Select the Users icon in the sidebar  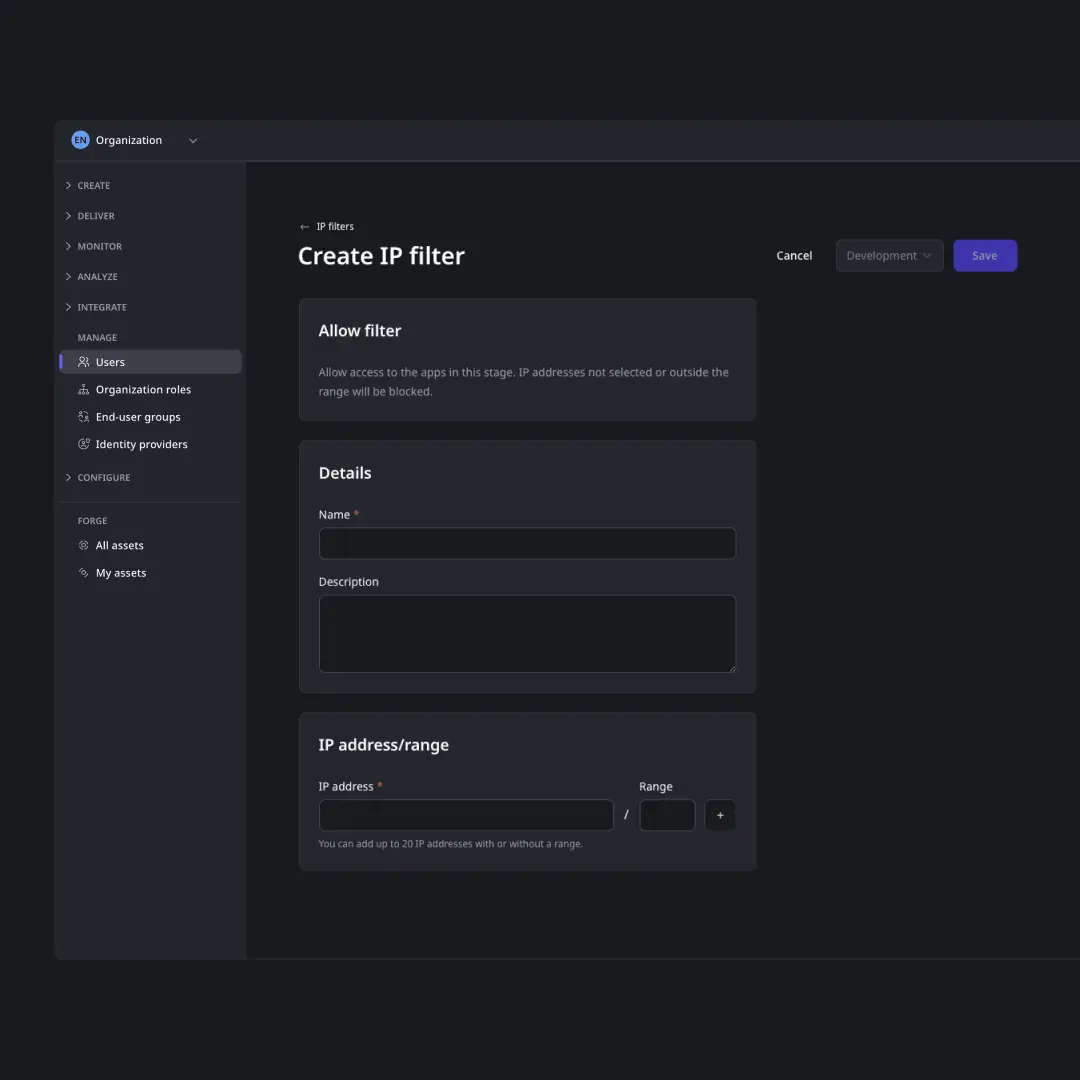coord(84,362)
